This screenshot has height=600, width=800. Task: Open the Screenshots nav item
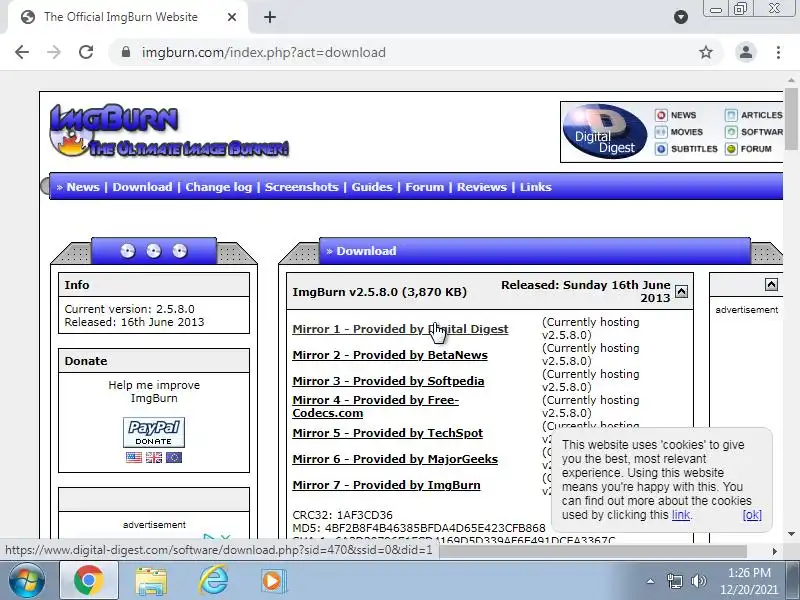click(x=302, y=187)
